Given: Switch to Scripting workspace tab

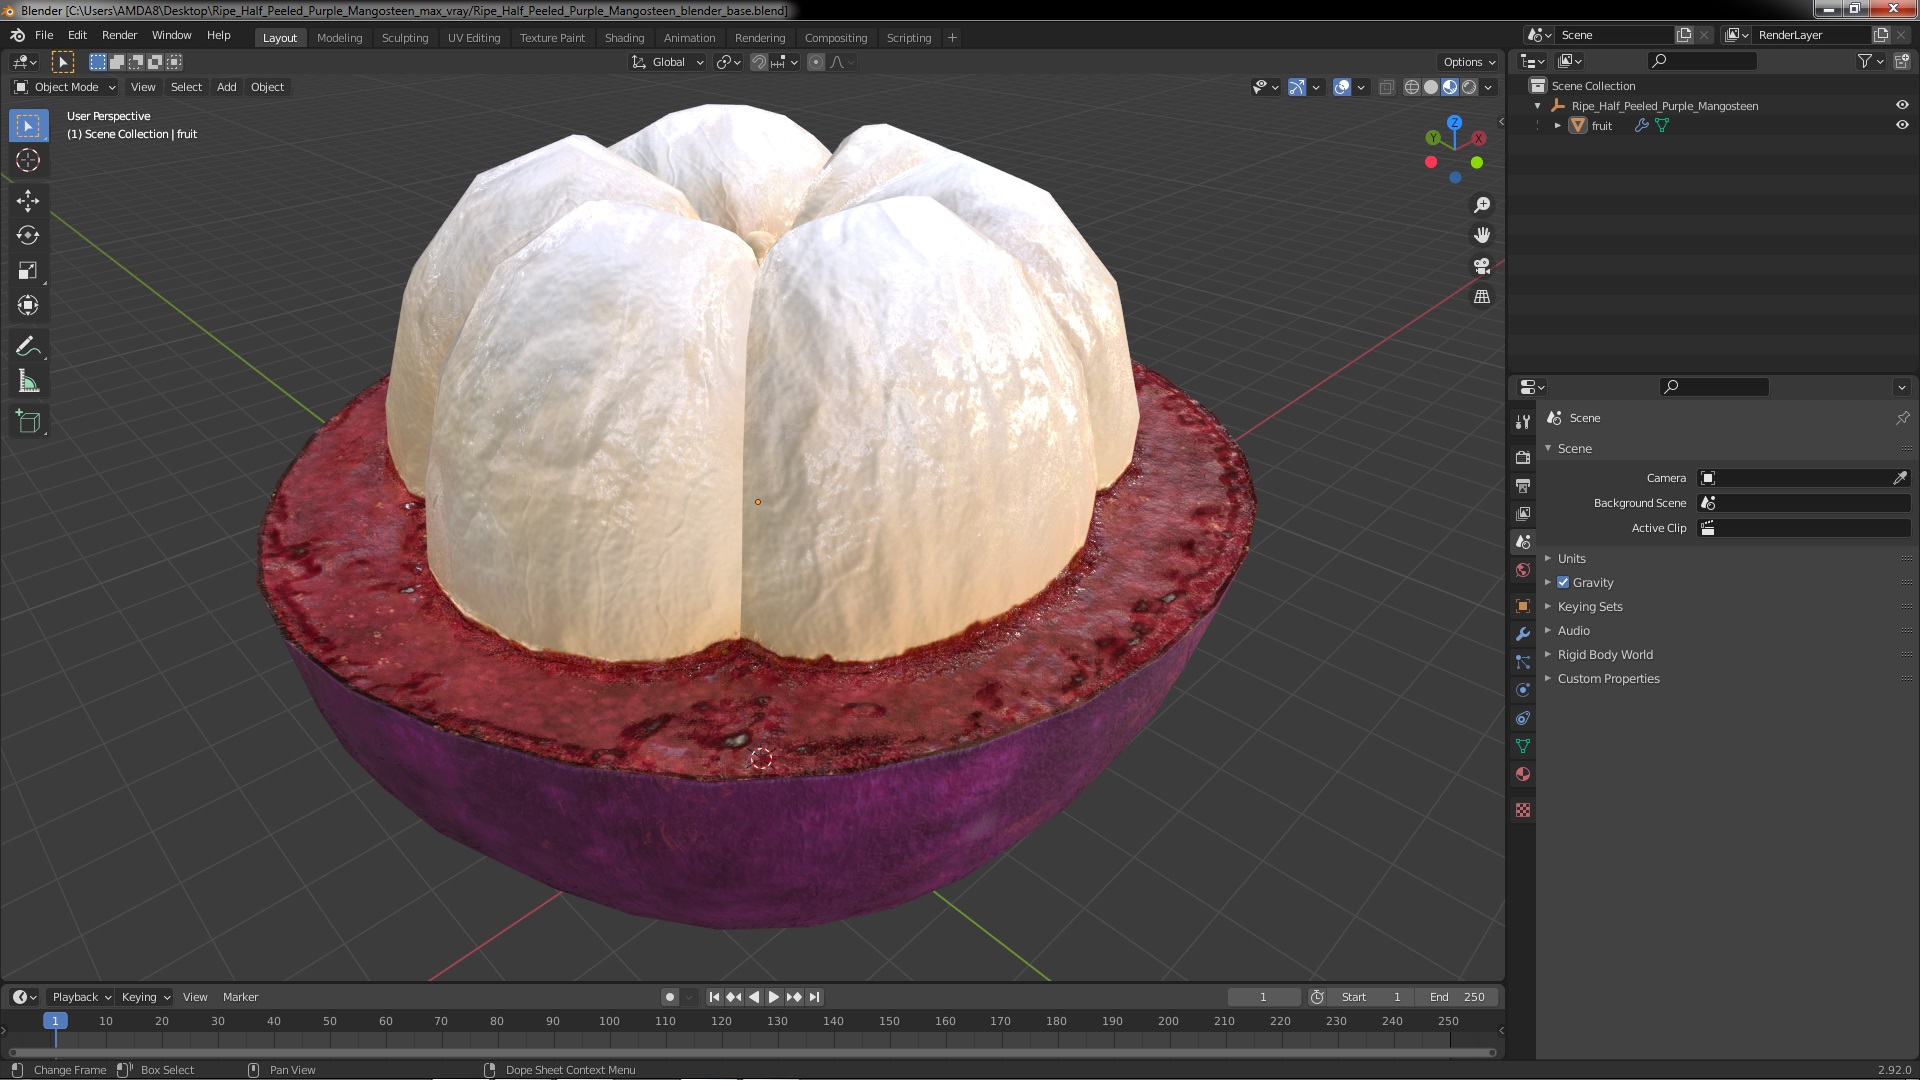Looking at the screenshot, I should (x=909, y=38).
